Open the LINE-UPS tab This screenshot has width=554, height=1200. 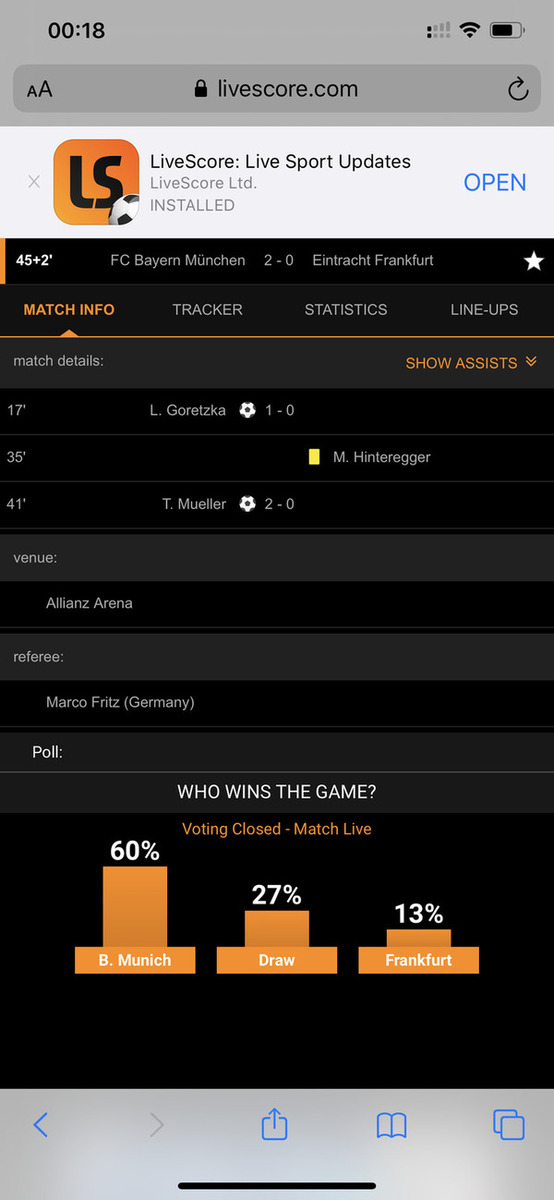tap(484, 310)
